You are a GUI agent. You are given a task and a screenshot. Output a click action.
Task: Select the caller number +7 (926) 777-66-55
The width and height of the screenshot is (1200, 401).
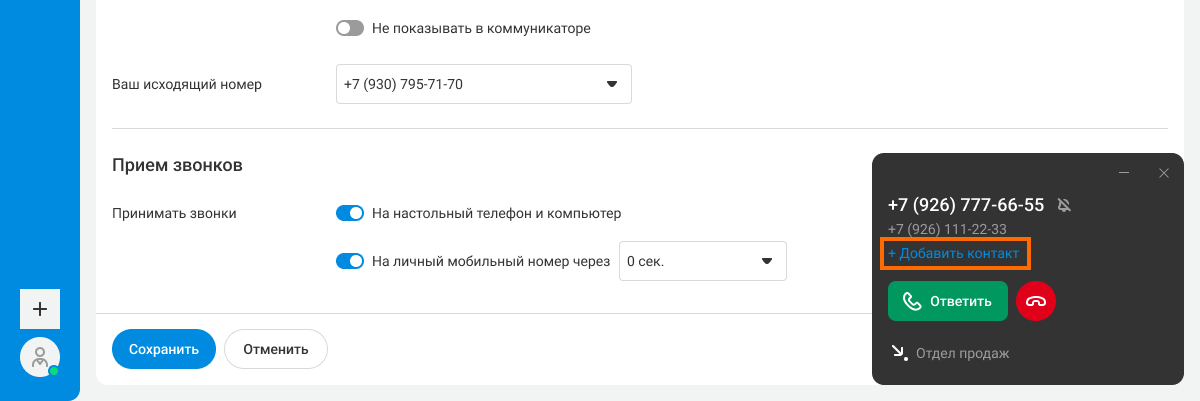point(966,205)
